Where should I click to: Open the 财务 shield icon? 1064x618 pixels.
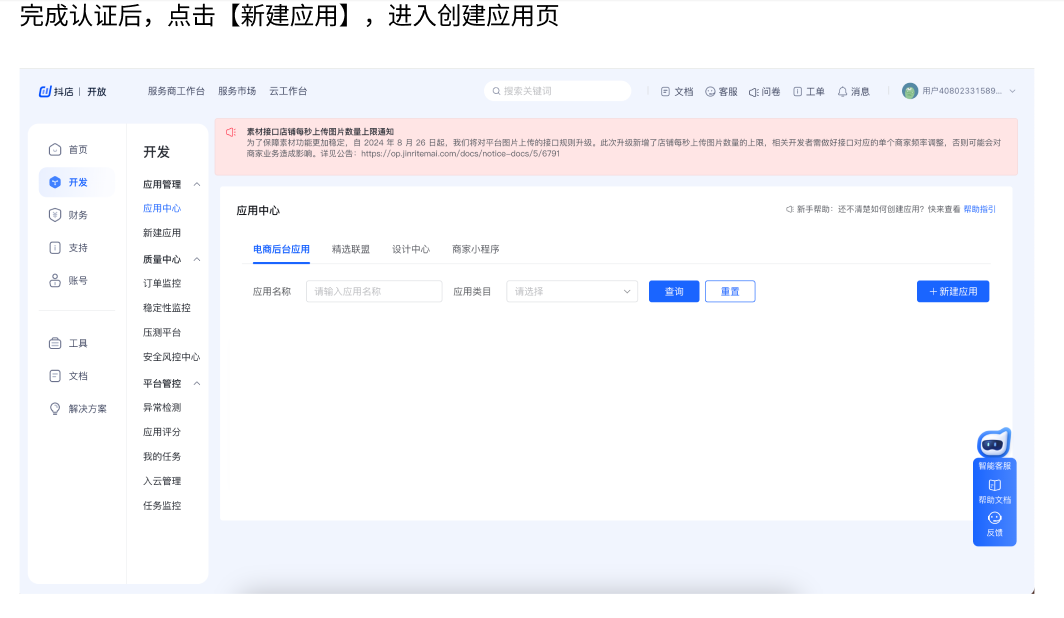[x=55, y=214]
